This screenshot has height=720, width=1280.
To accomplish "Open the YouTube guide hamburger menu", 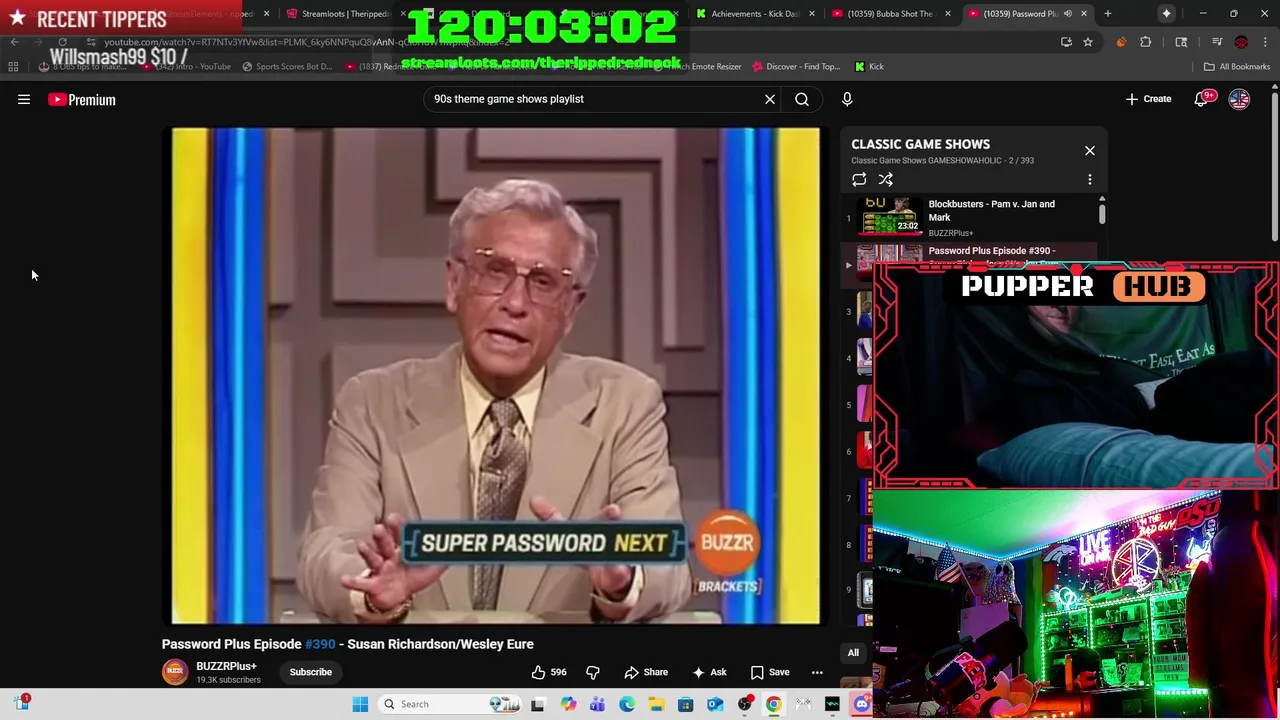I will pos(24,99).
